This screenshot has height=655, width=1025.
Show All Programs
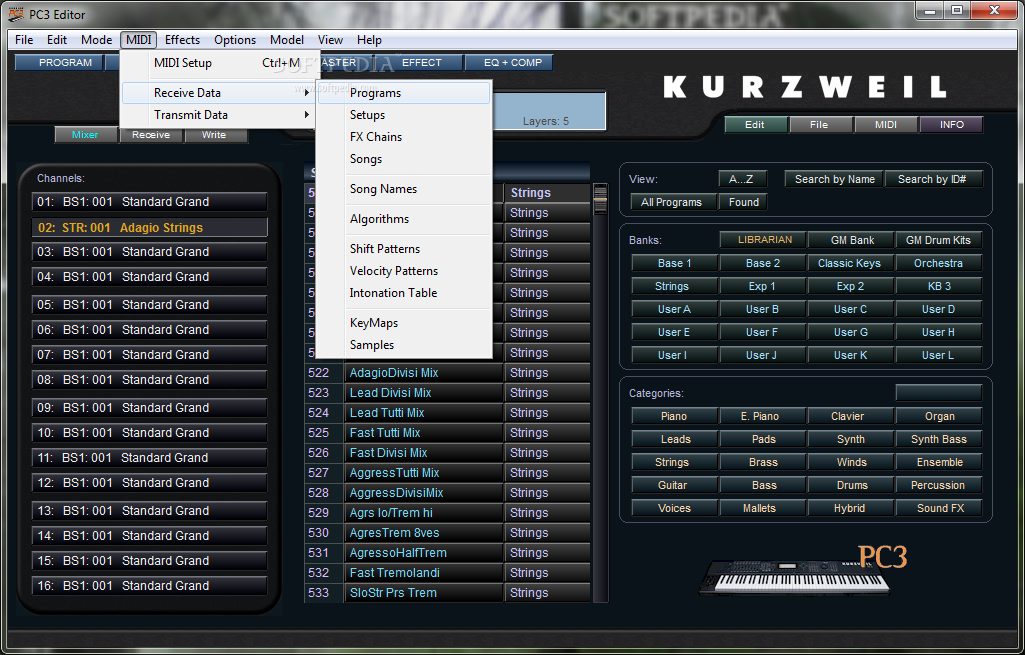click(x=671, y=202)
